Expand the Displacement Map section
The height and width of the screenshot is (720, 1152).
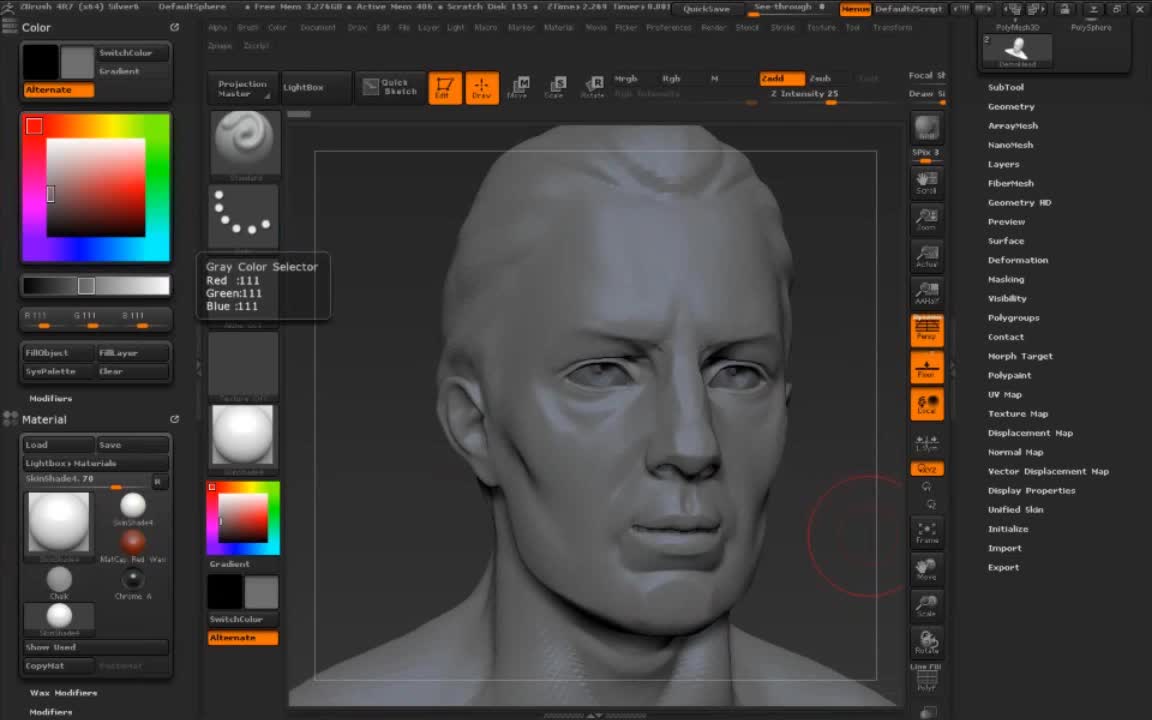click(1030, 433)
